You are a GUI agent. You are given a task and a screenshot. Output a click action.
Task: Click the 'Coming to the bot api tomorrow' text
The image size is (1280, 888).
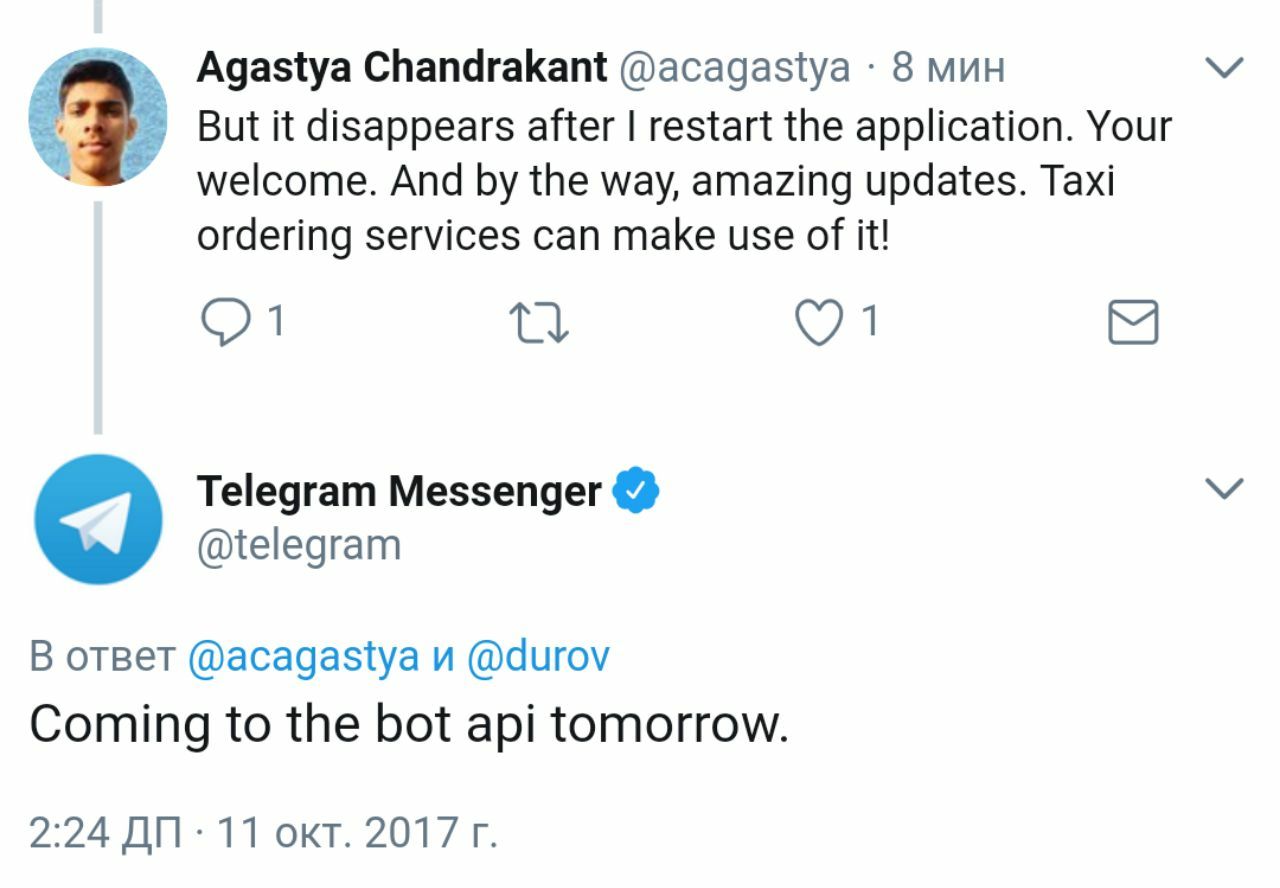tap(408, 724)
